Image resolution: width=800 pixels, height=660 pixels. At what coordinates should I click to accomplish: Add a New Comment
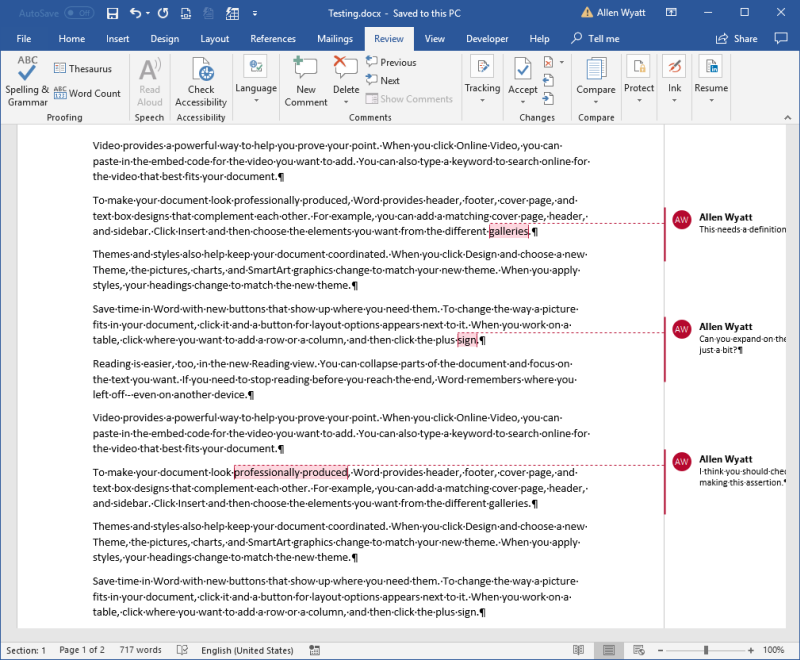[306, 82]
